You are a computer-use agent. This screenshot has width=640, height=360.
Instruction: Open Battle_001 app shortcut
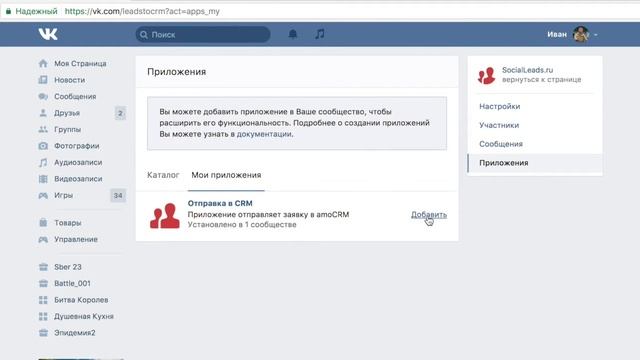click(x=72, y=283)
